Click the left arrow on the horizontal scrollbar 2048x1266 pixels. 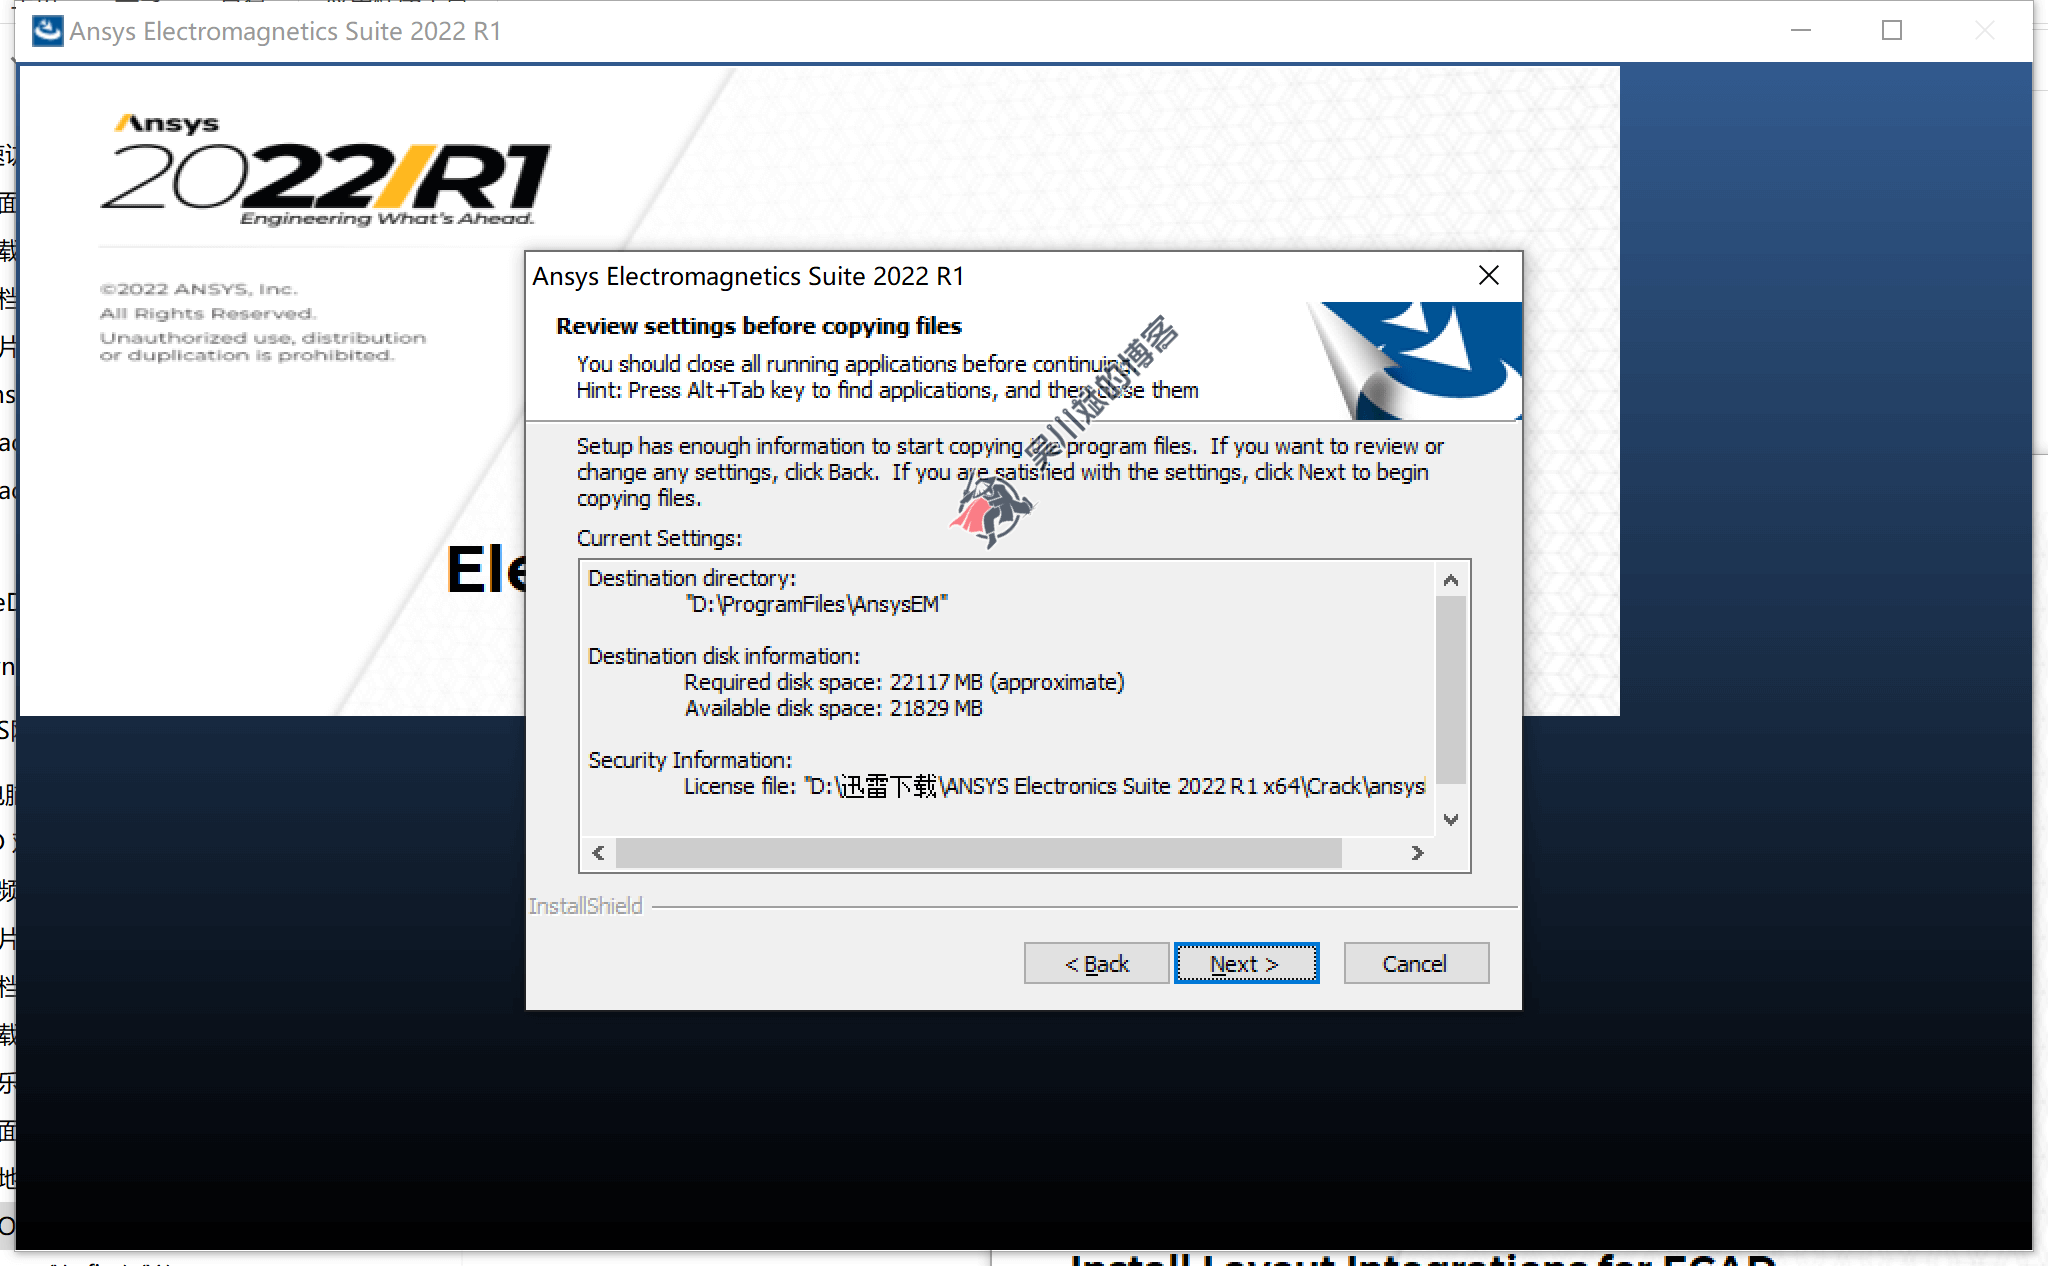click(598, 853)
